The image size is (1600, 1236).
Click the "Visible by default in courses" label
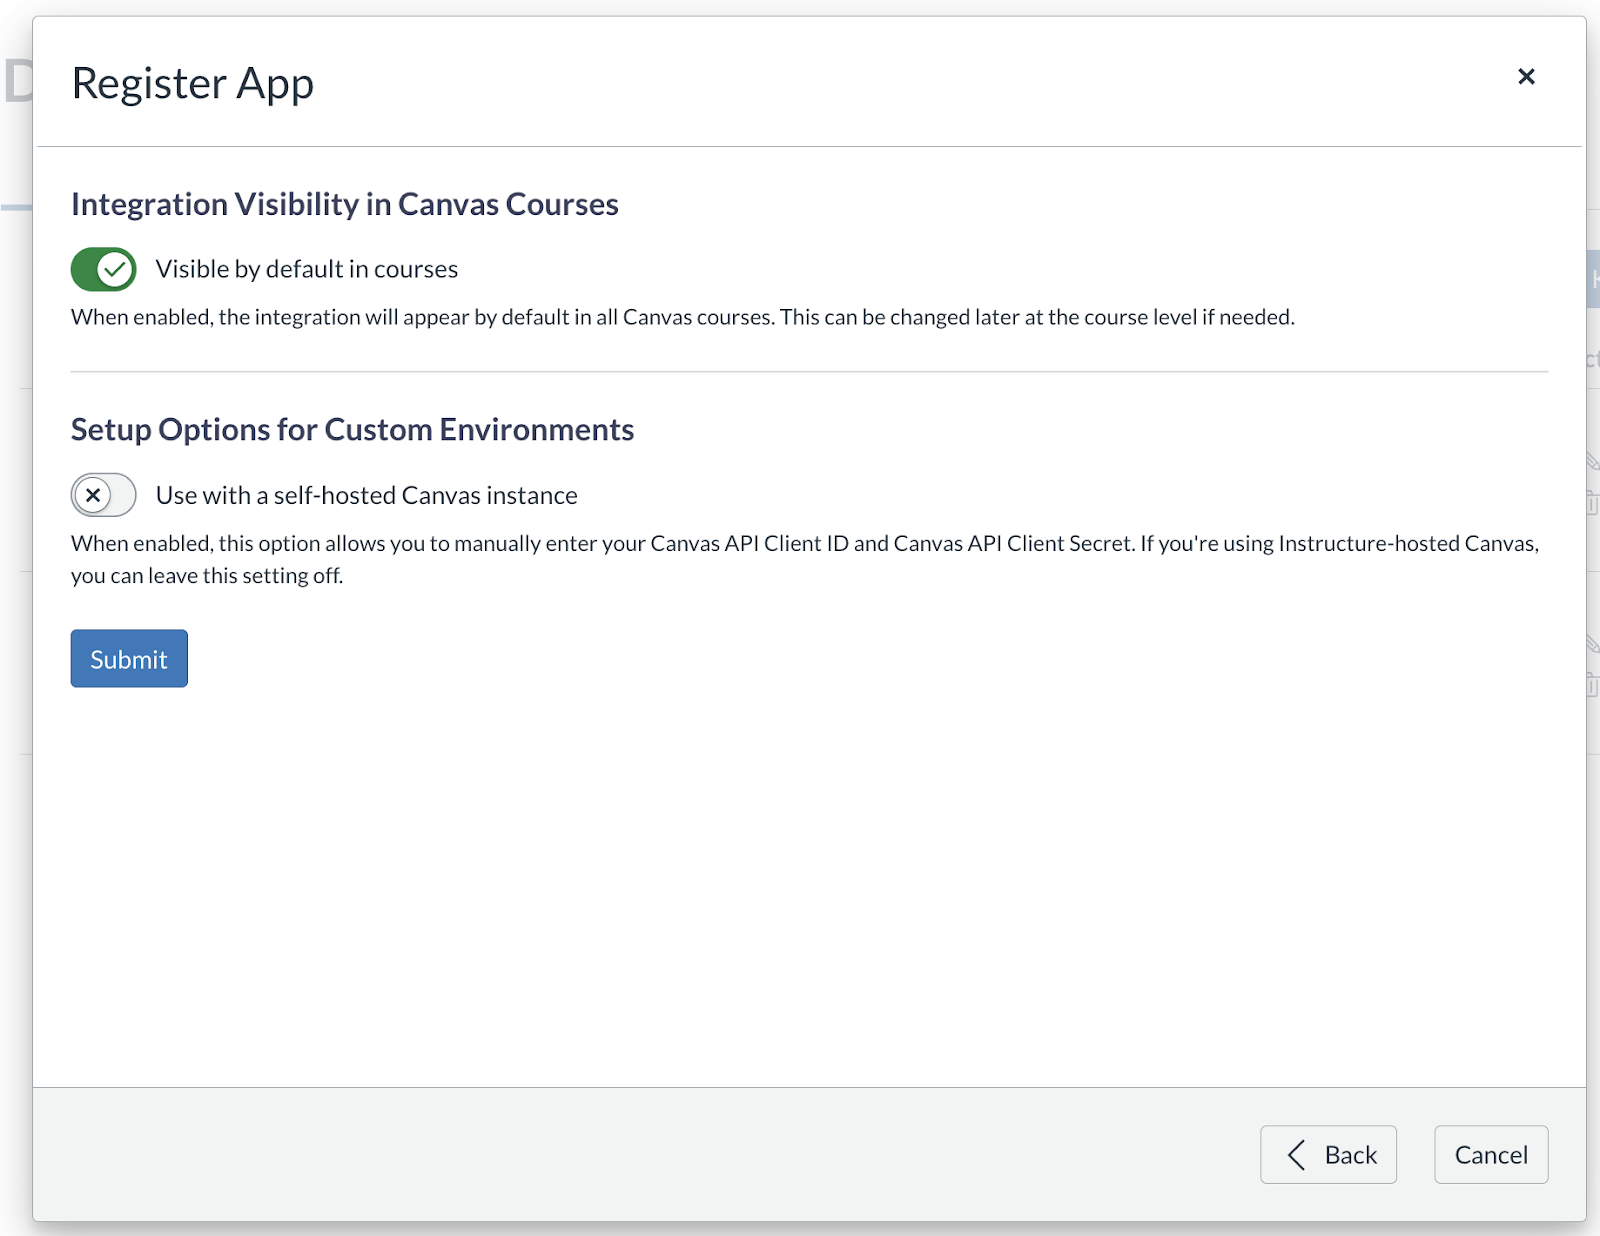pos(307,269)
